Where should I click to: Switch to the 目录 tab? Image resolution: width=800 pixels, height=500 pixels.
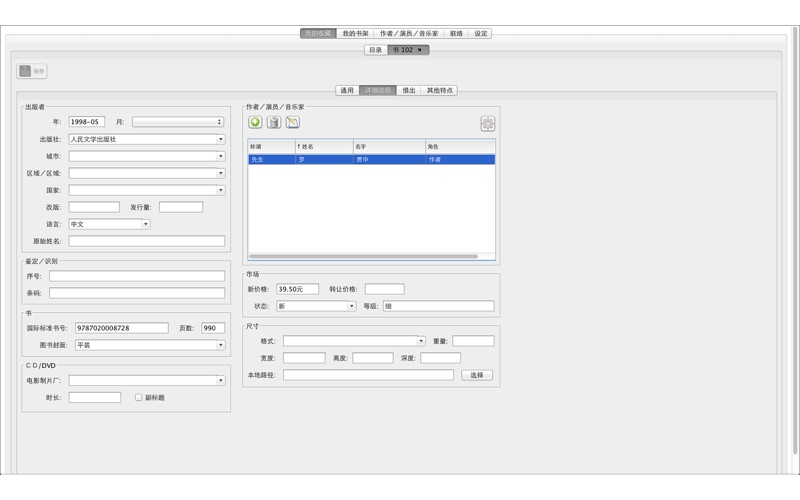(376, 50)
